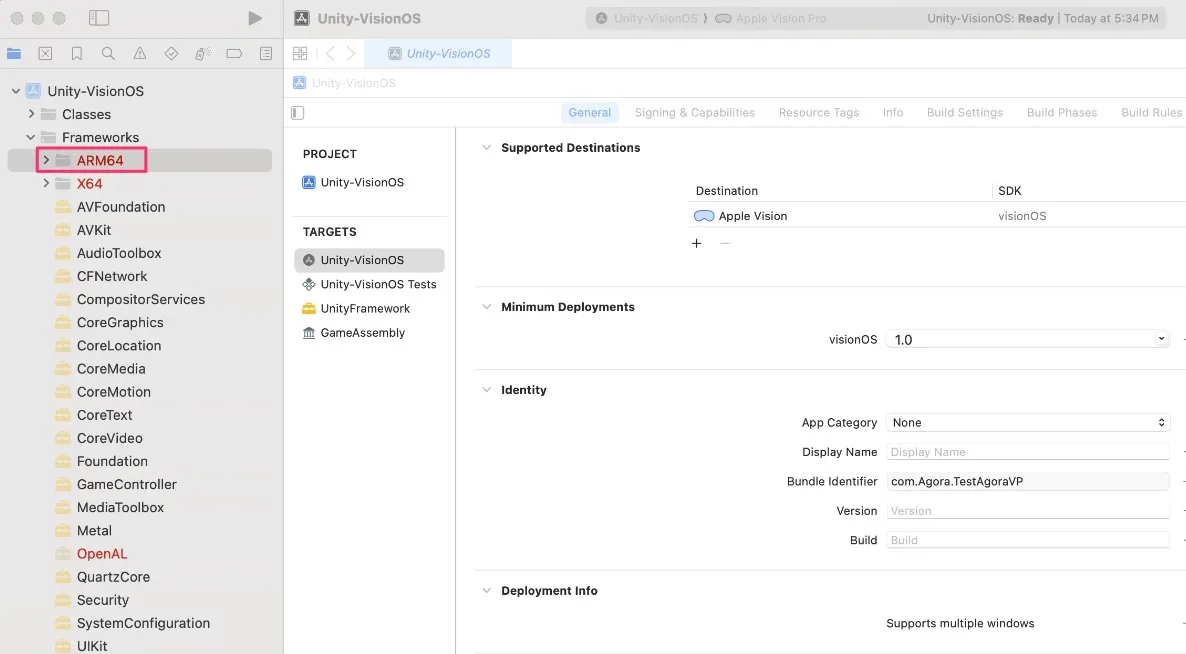Expand the ARM64 folder

[46, 160]
